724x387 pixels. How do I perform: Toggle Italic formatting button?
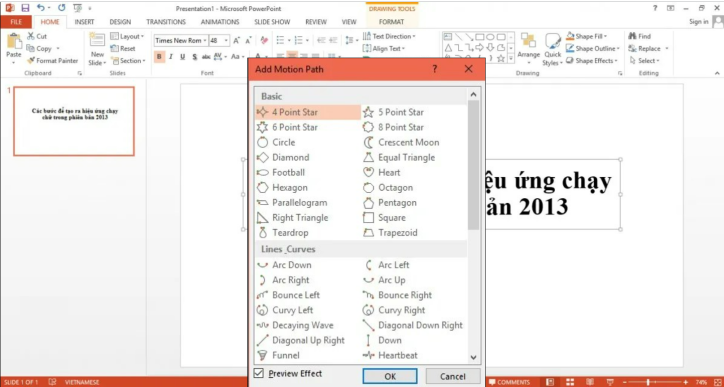[x=171, y=56]
